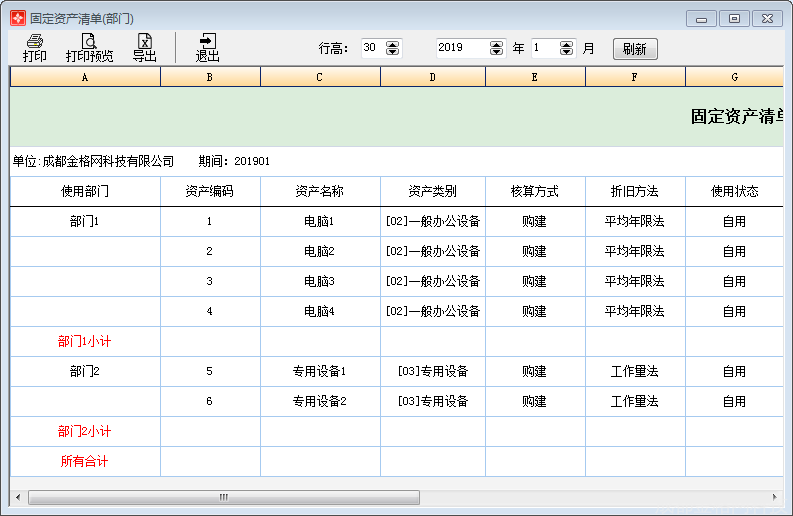The image size is (793, 516).
Task: Select column header D
Action: click(433, 77)
